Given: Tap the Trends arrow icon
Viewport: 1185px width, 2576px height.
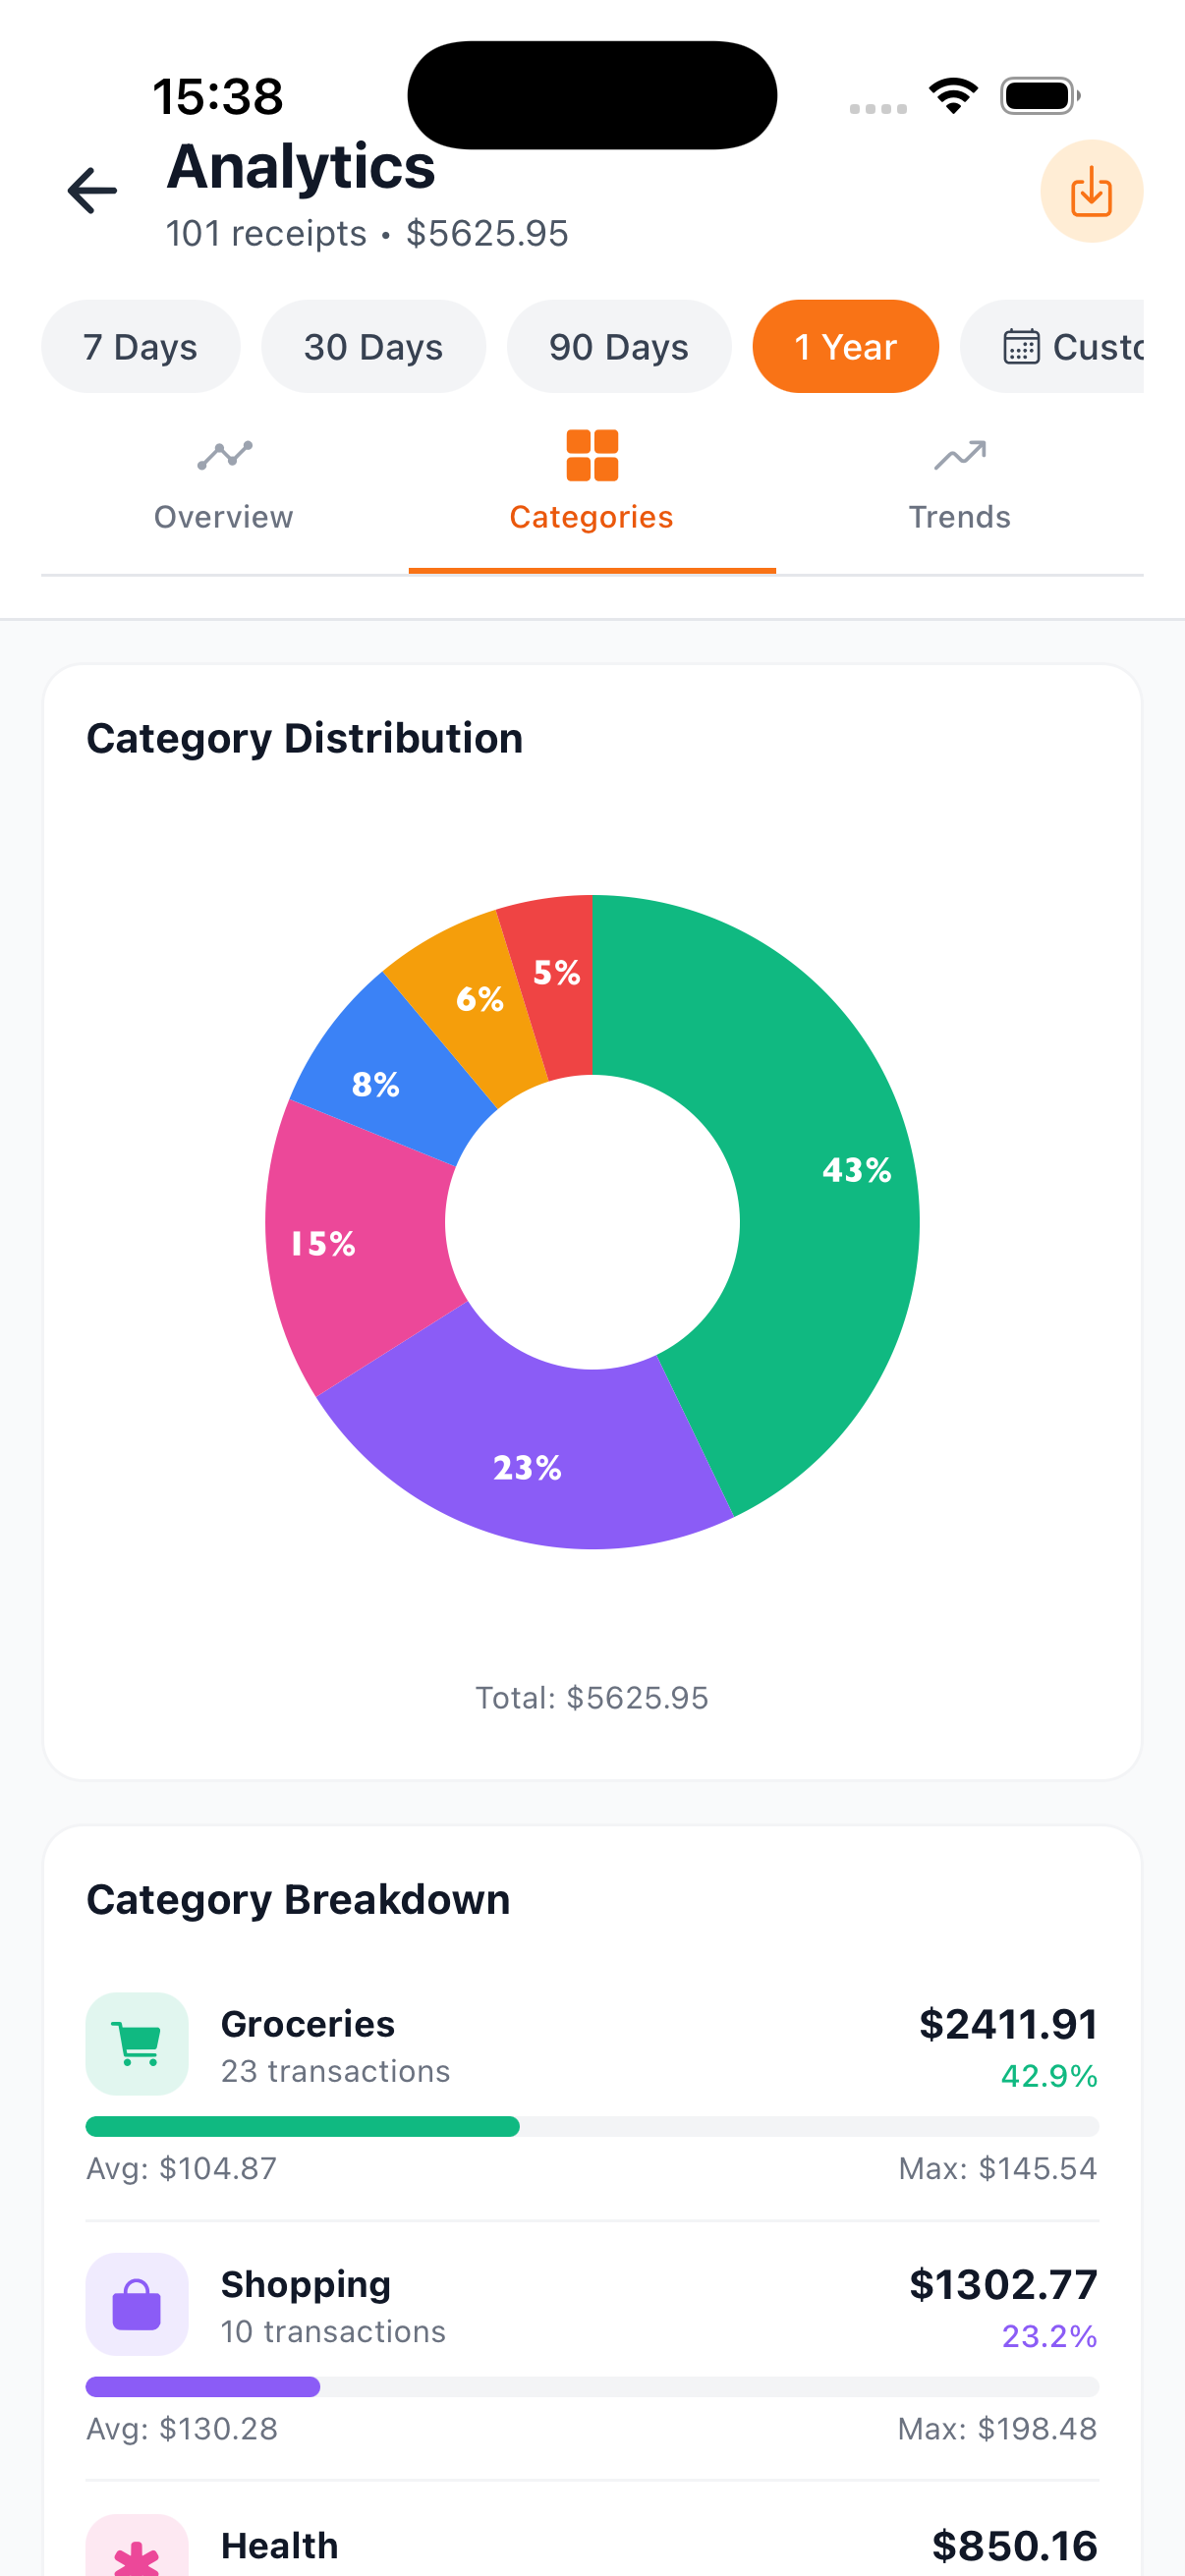Looking at the screenshot, I should (x=959, y=456).
